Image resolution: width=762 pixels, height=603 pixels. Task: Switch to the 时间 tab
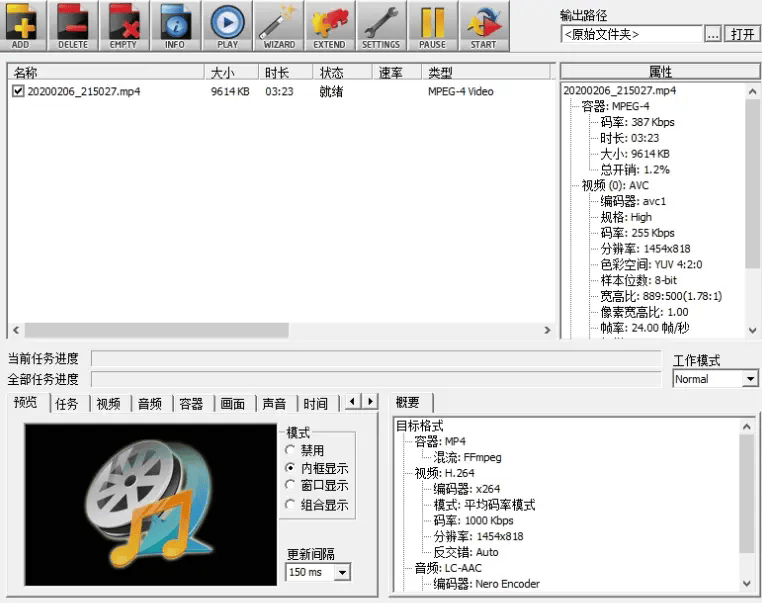(x=315, y=404)
